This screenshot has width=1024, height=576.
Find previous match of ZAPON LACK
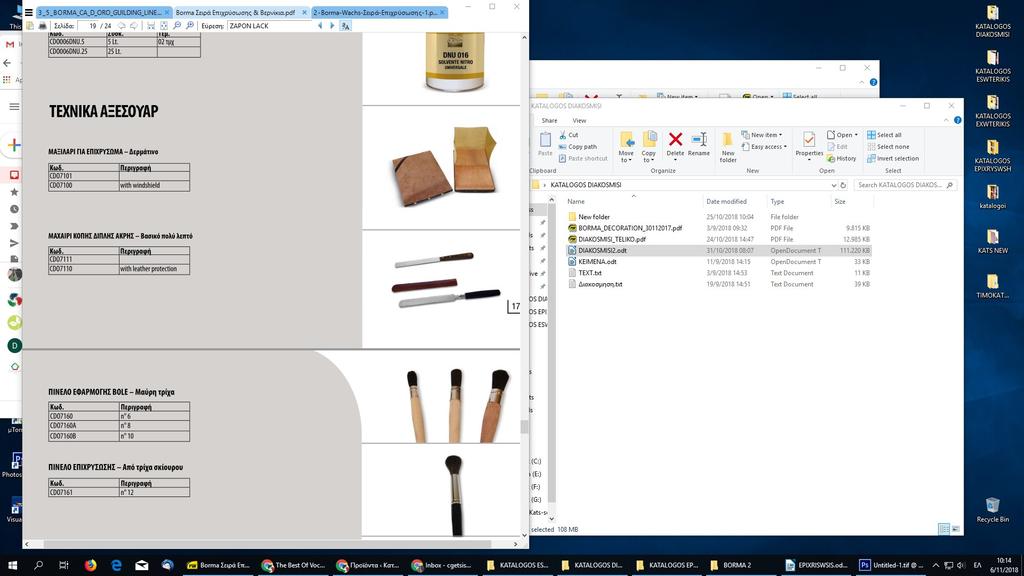point(320,26)
